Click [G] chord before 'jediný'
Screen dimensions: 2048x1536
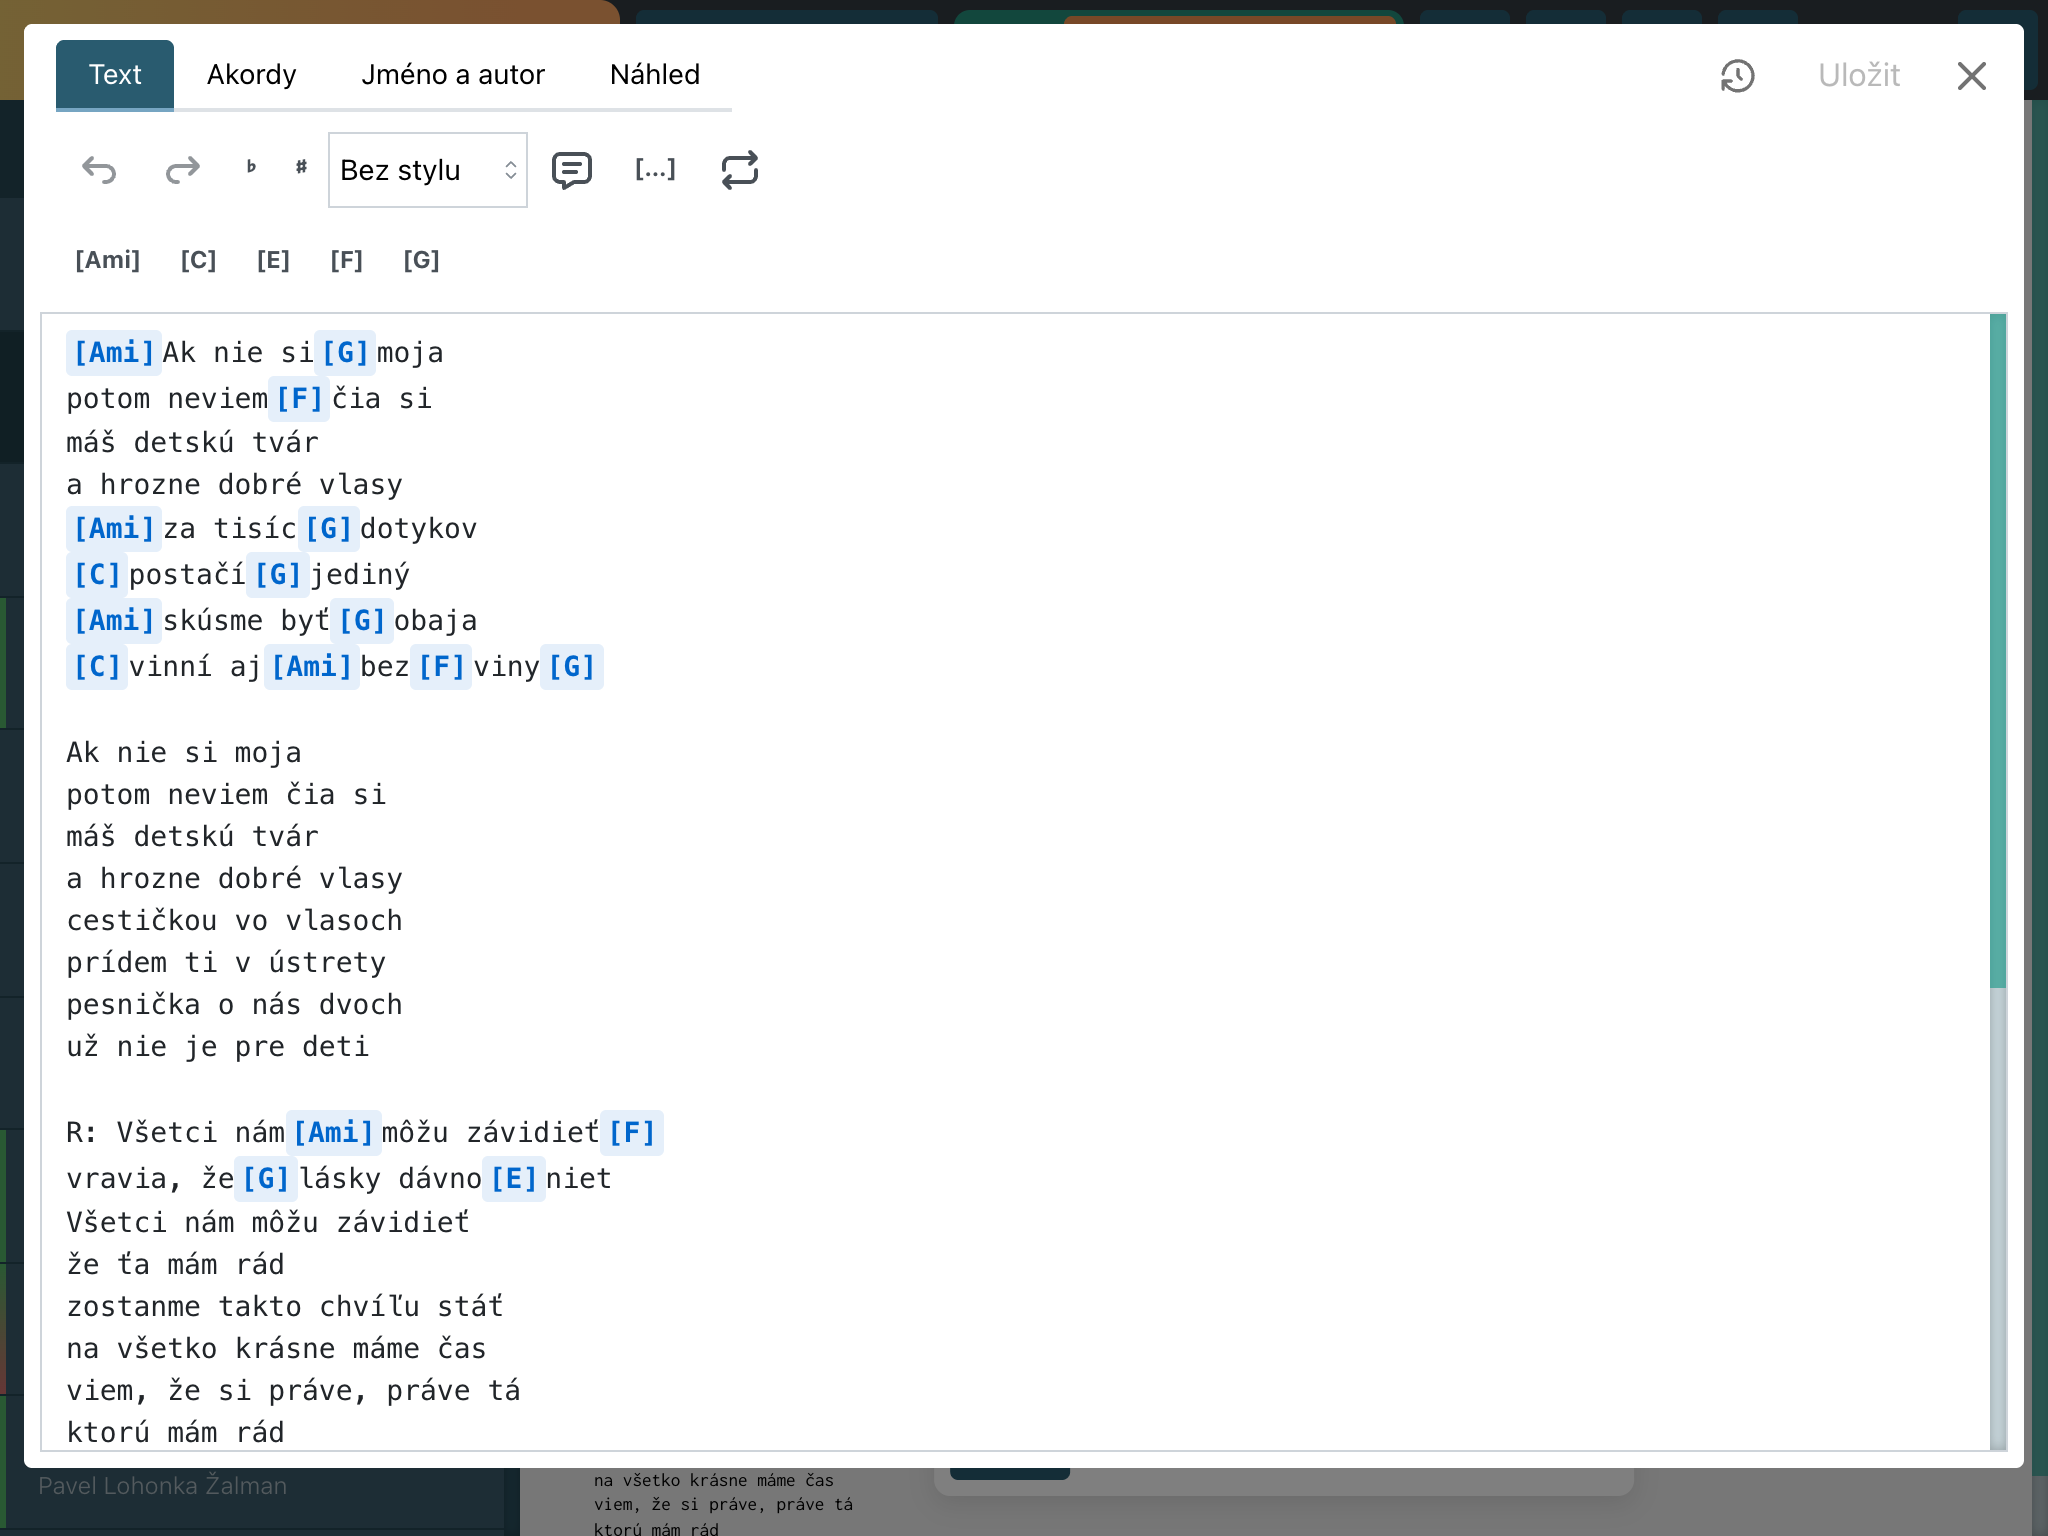click(x=278, y=574)
